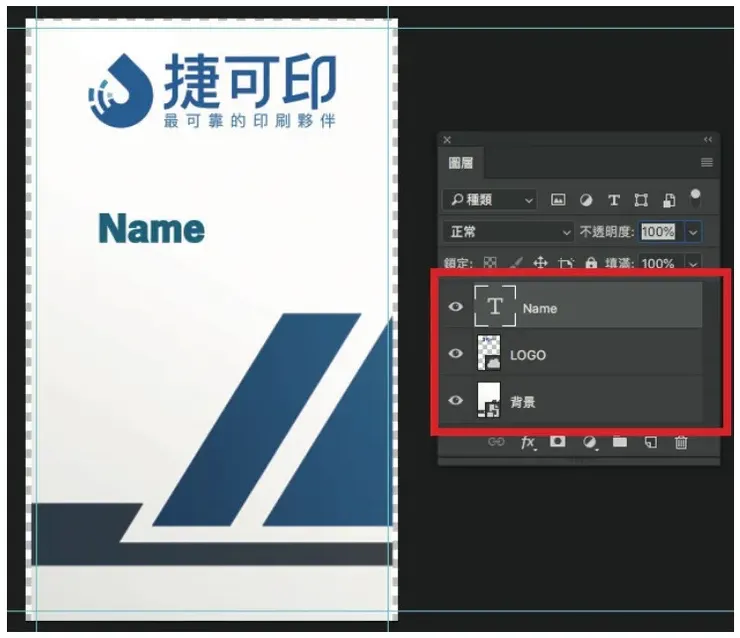The width and height of the screenshot is (740, 638).
Task: Add a layer mask
Action: [x=557, y=441]
